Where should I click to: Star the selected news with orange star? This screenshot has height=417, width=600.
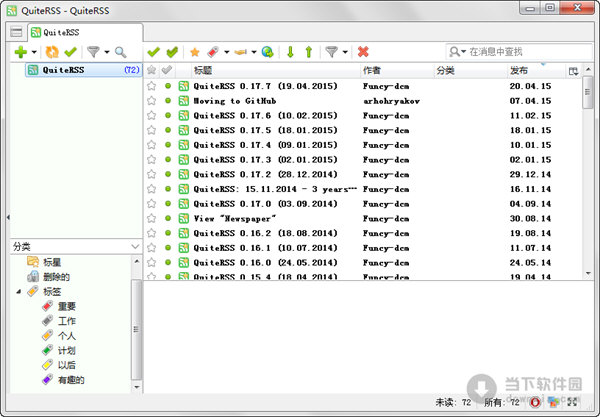point(195,52)
